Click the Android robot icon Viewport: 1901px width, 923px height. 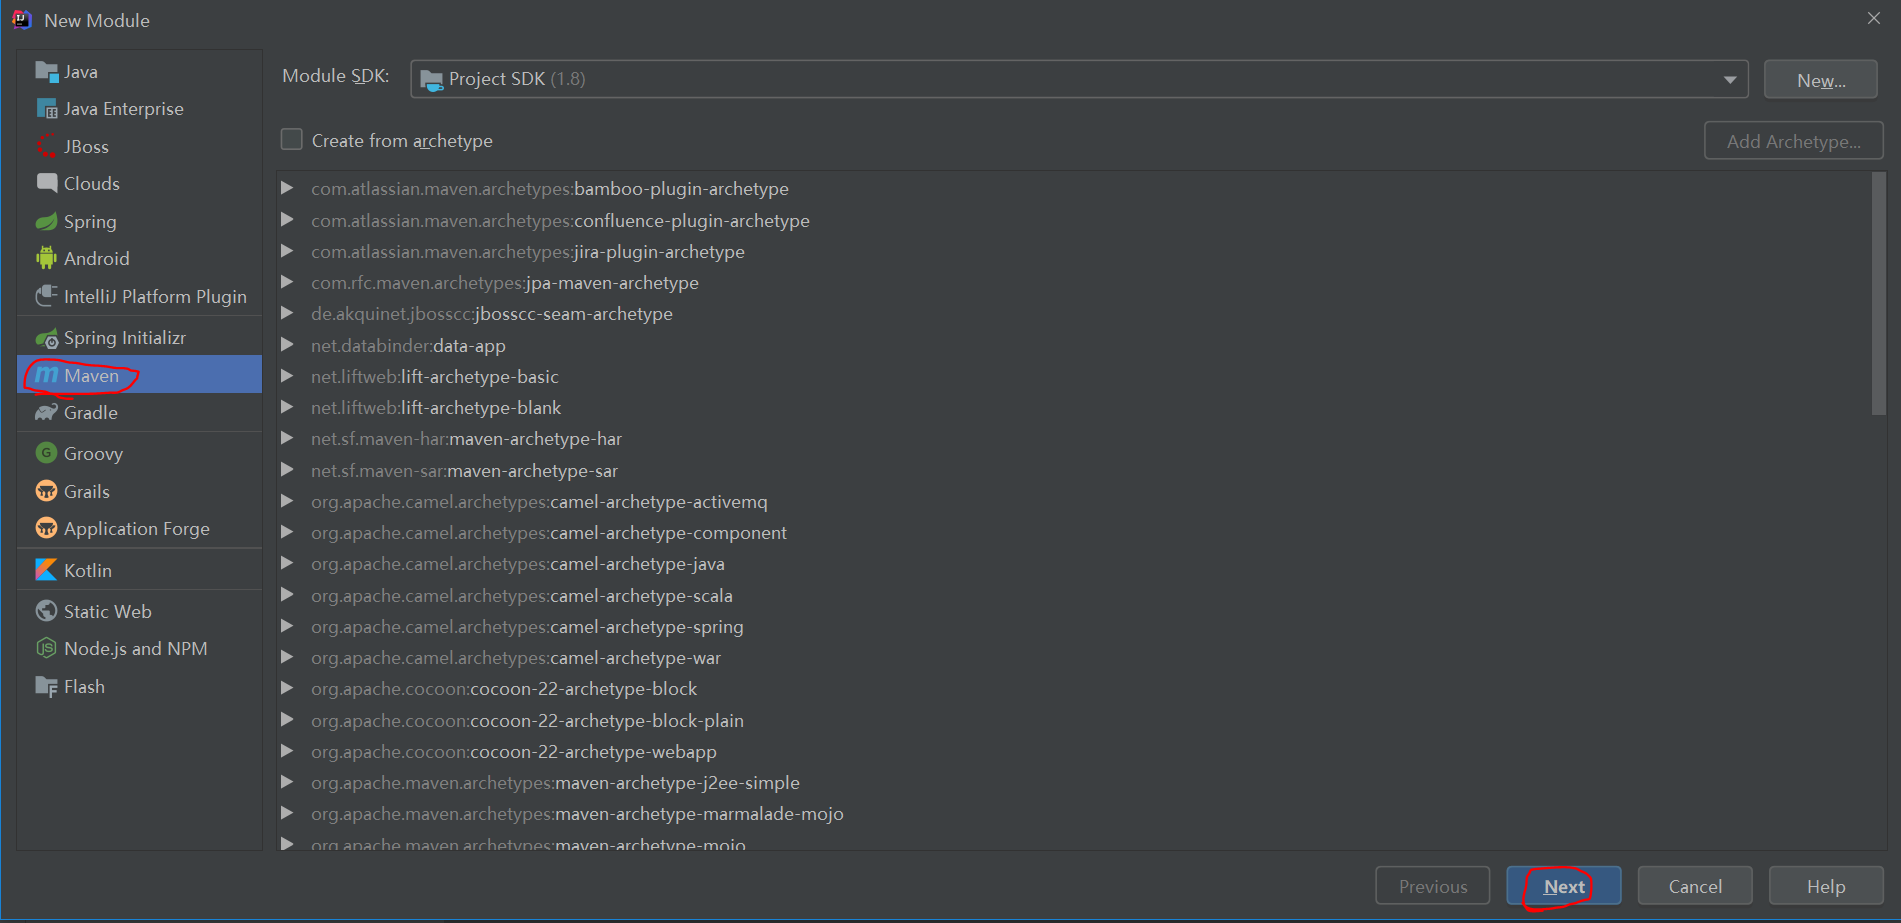pyautogui.click(x=46, y=258)
